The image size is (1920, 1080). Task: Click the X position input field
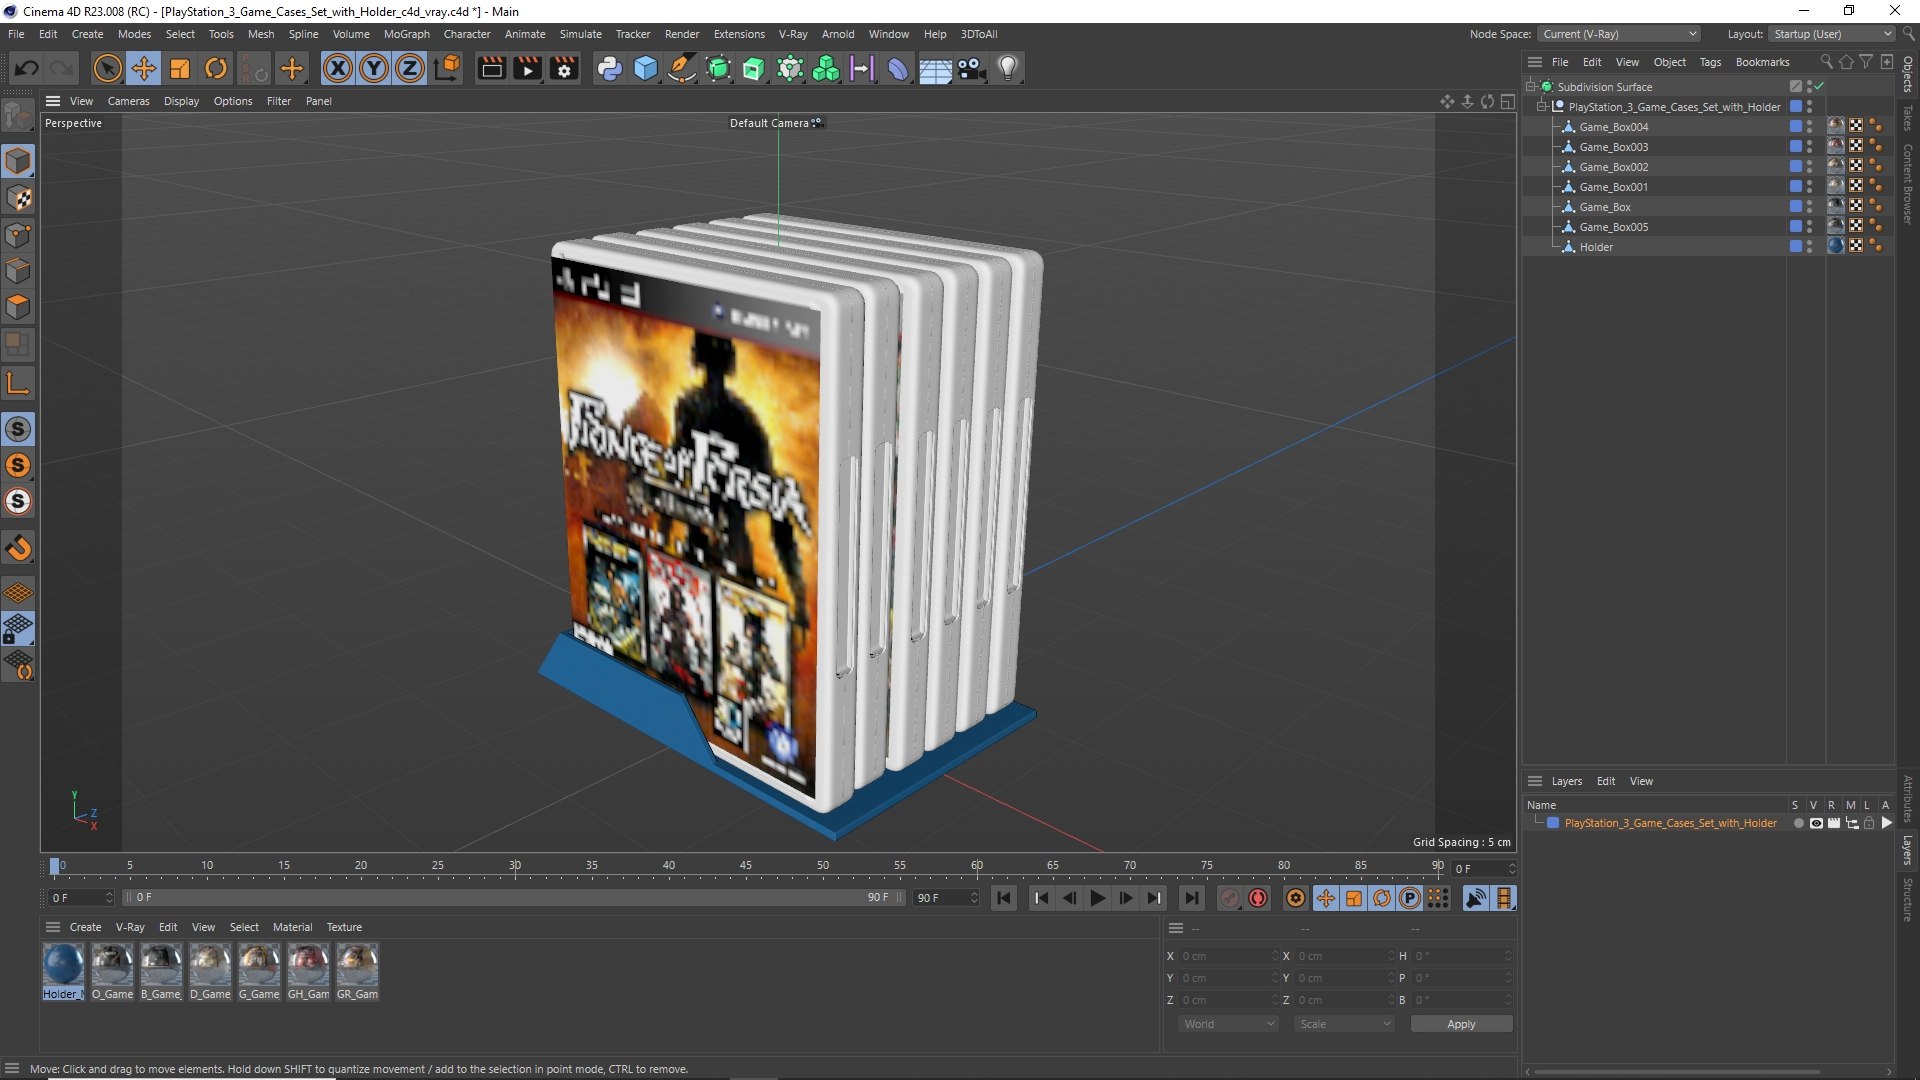coord(1228,956)
